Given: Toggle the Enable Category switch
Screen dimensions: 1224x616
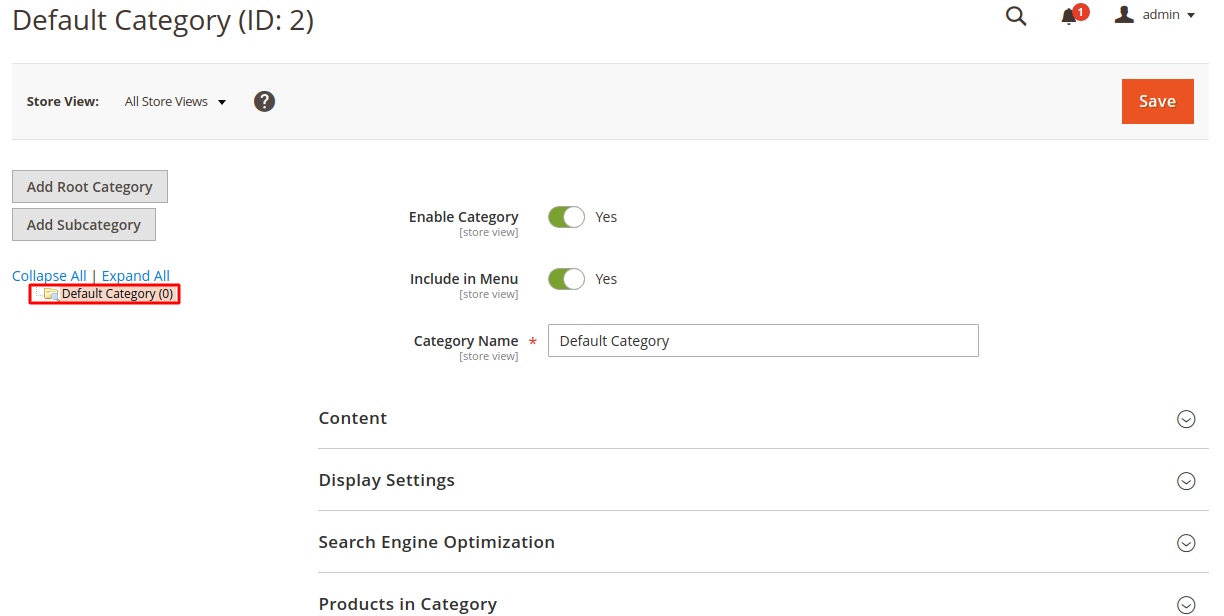Looking at the screenshot, I should [566, 217].
